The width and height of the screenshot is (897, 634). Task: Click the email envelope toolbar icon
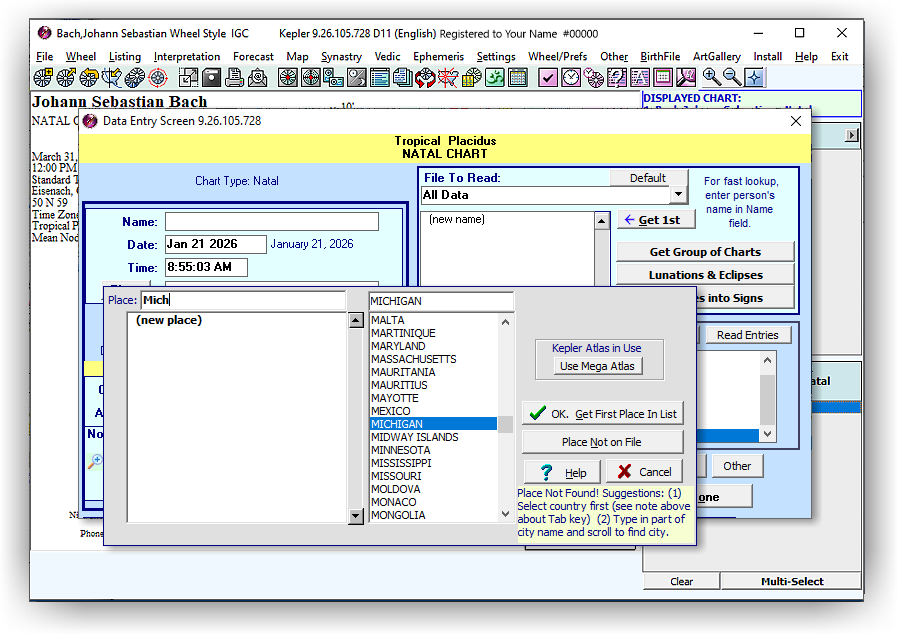tap(257, 78)
